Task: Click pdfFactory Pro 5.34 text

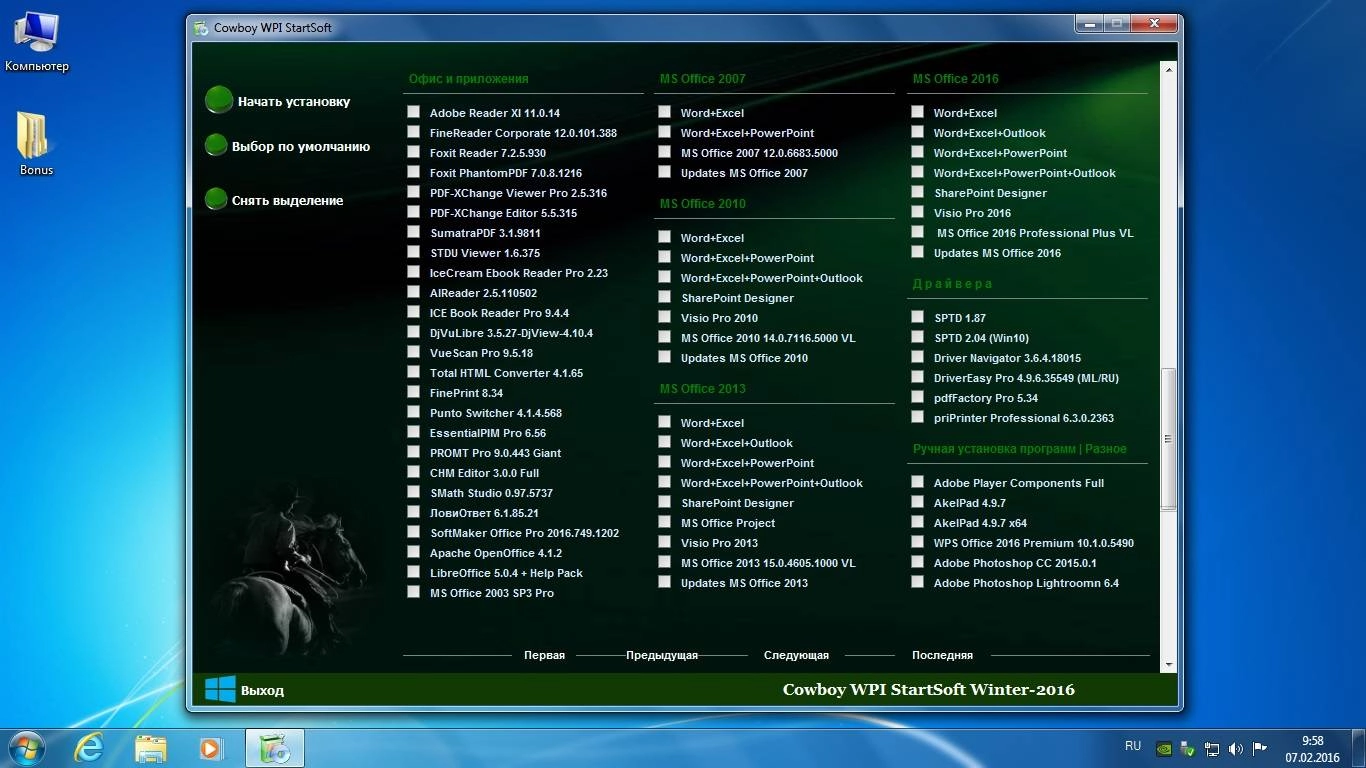Action: pyautogui.click(x=986, y=398)
